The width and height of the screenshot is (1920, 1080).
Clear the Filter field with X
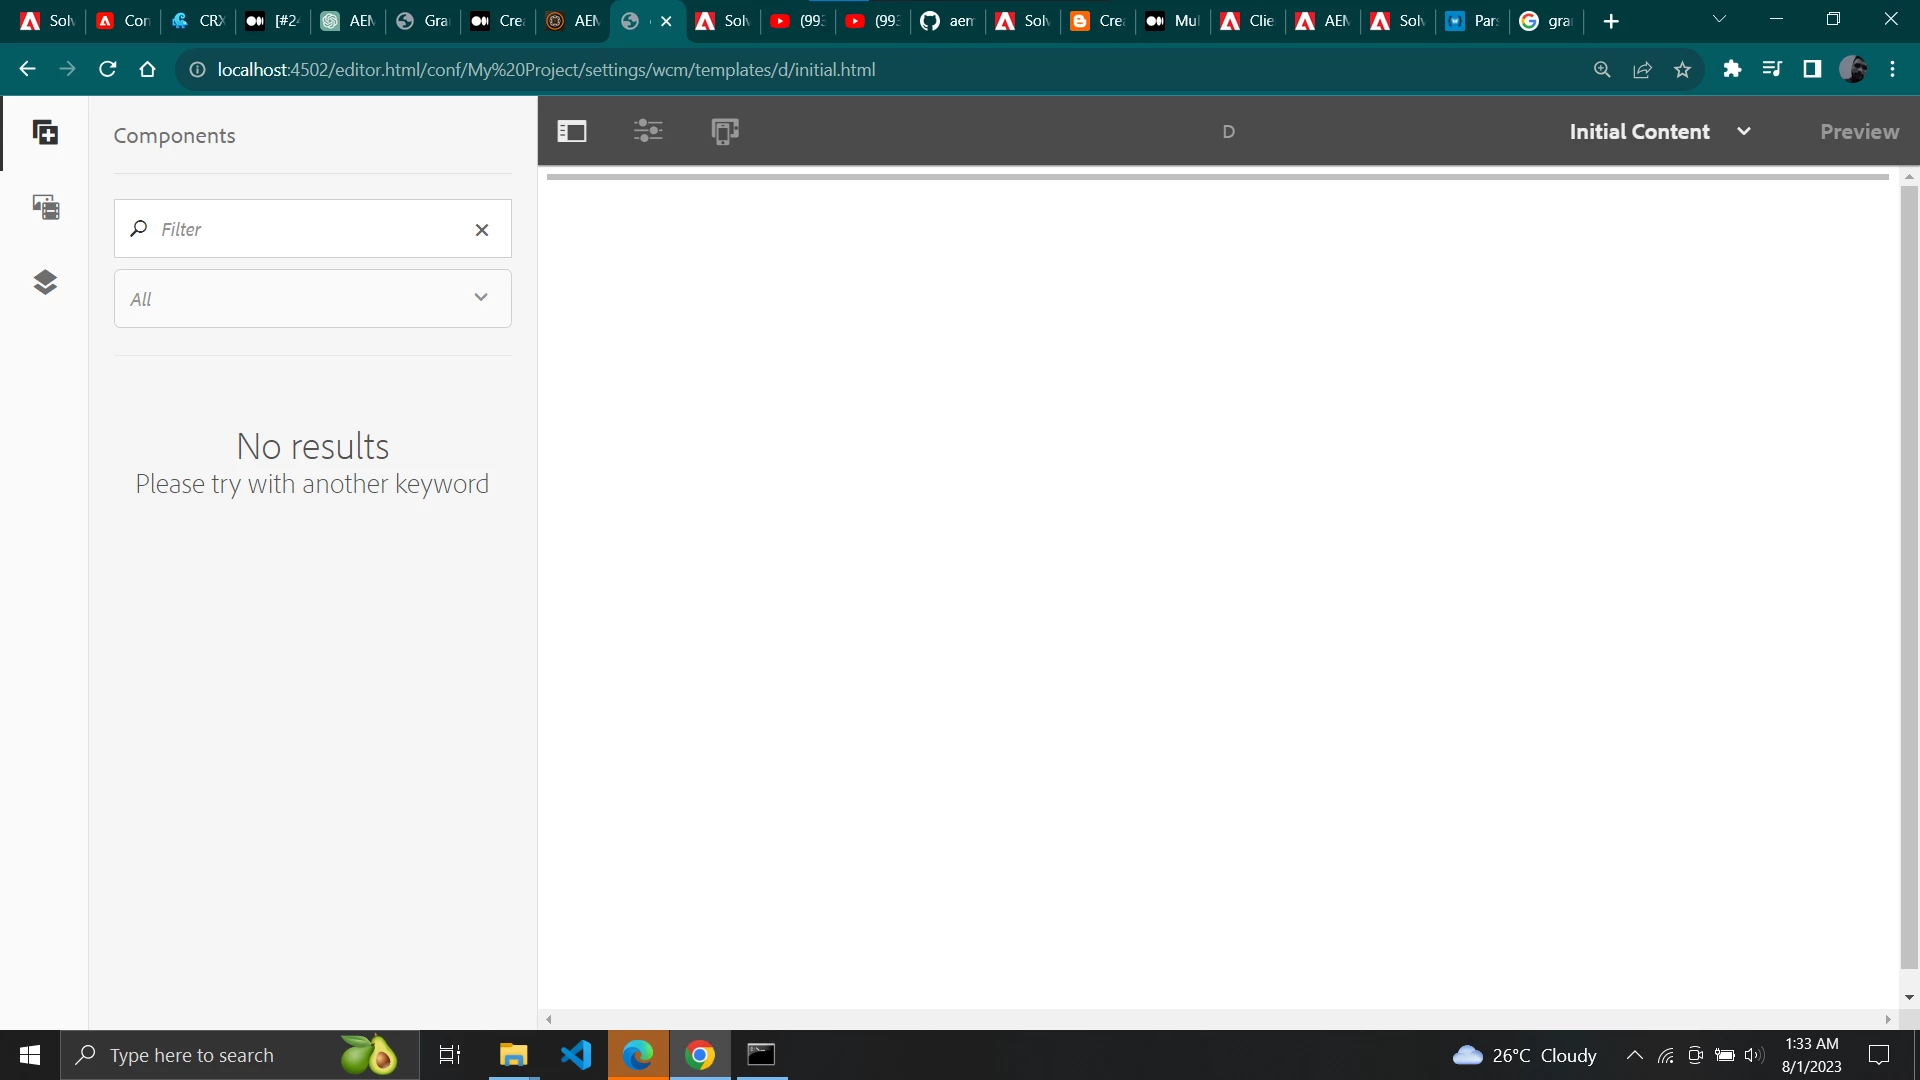pos(482,230)
